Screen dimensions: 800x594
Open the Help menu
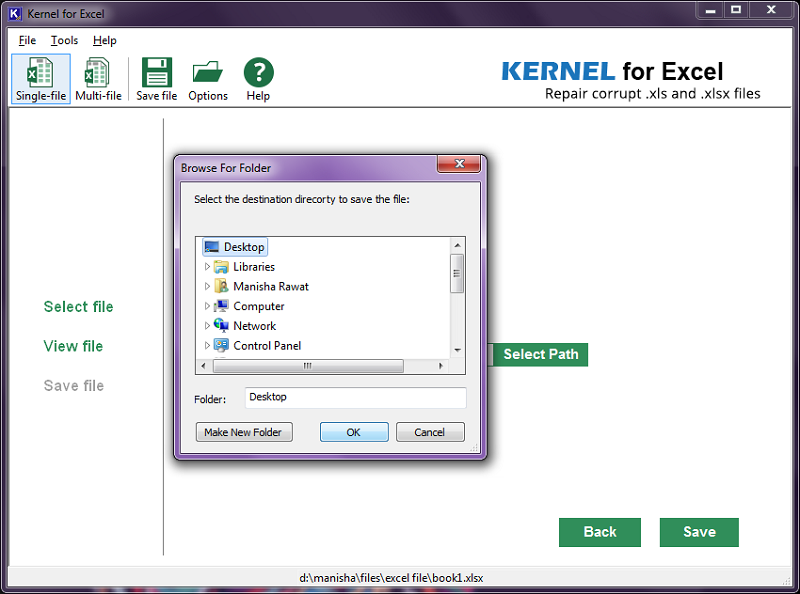pos(105,40)
